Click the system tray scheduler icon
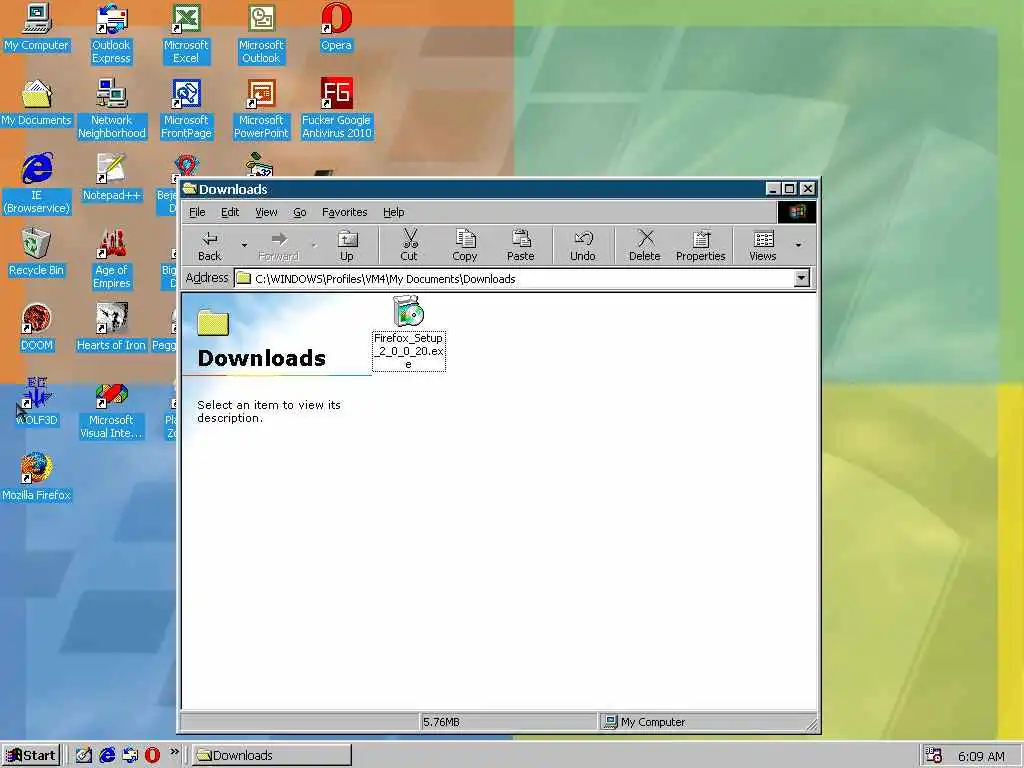The height and width of the screenshot is (768, 1024). click(x=934, y=756)
